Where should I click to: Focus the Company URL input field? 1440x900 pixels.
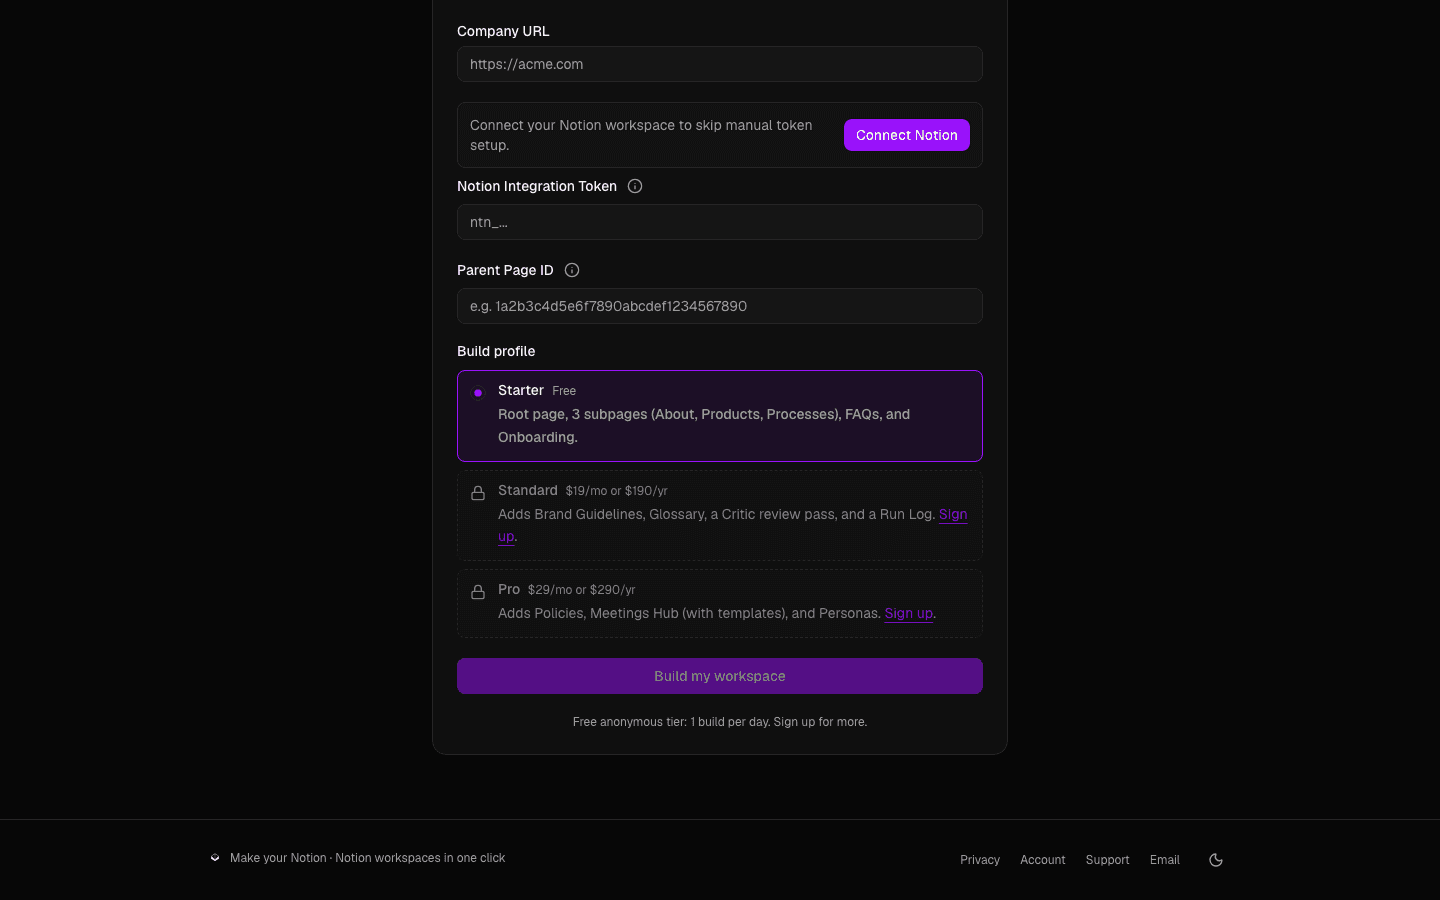(x=720, y=64)
